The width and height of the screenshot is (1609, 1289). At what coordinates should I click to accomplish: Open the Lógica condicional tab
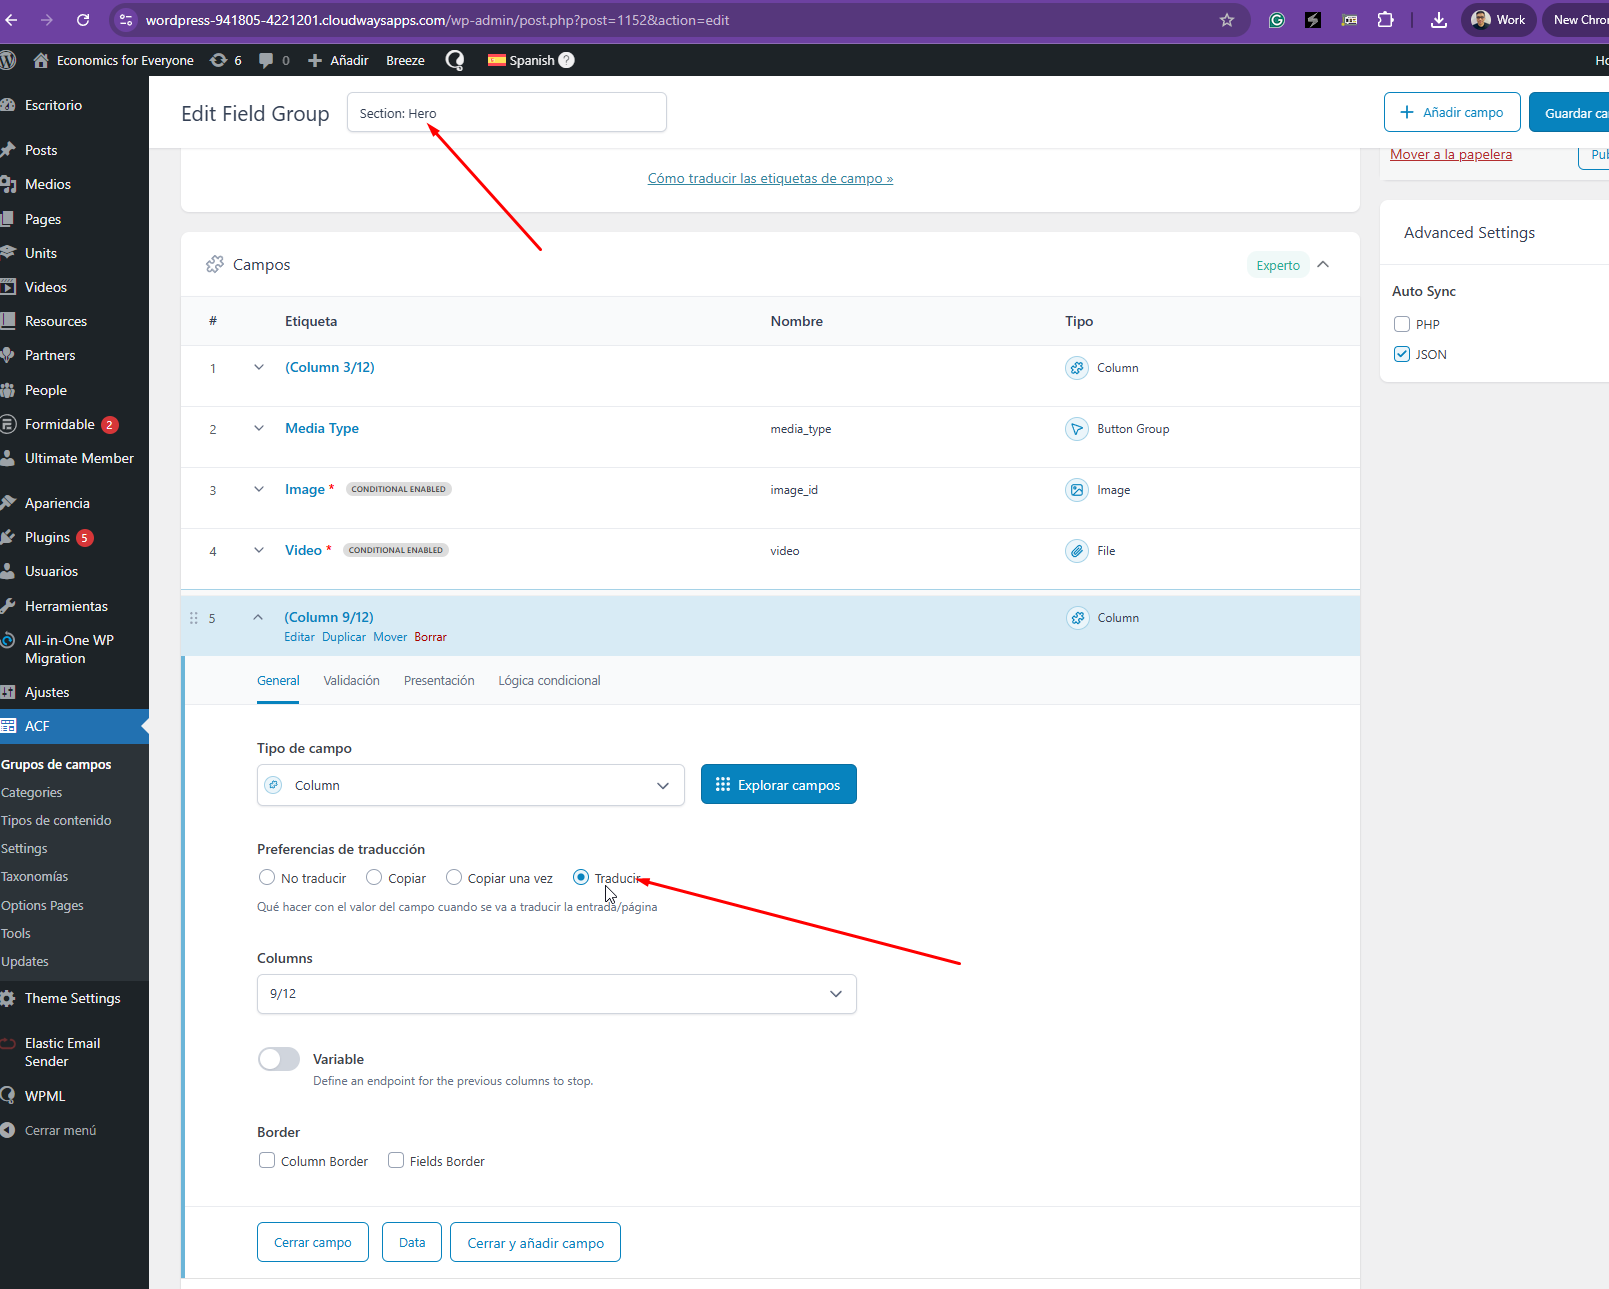(549, 681)
